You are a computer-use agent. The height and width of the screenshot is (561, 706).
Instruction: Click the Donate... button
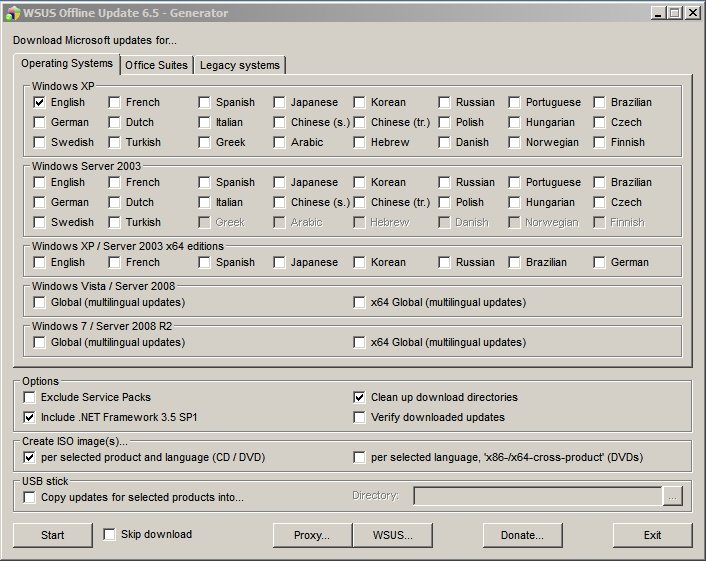[522, 535]
